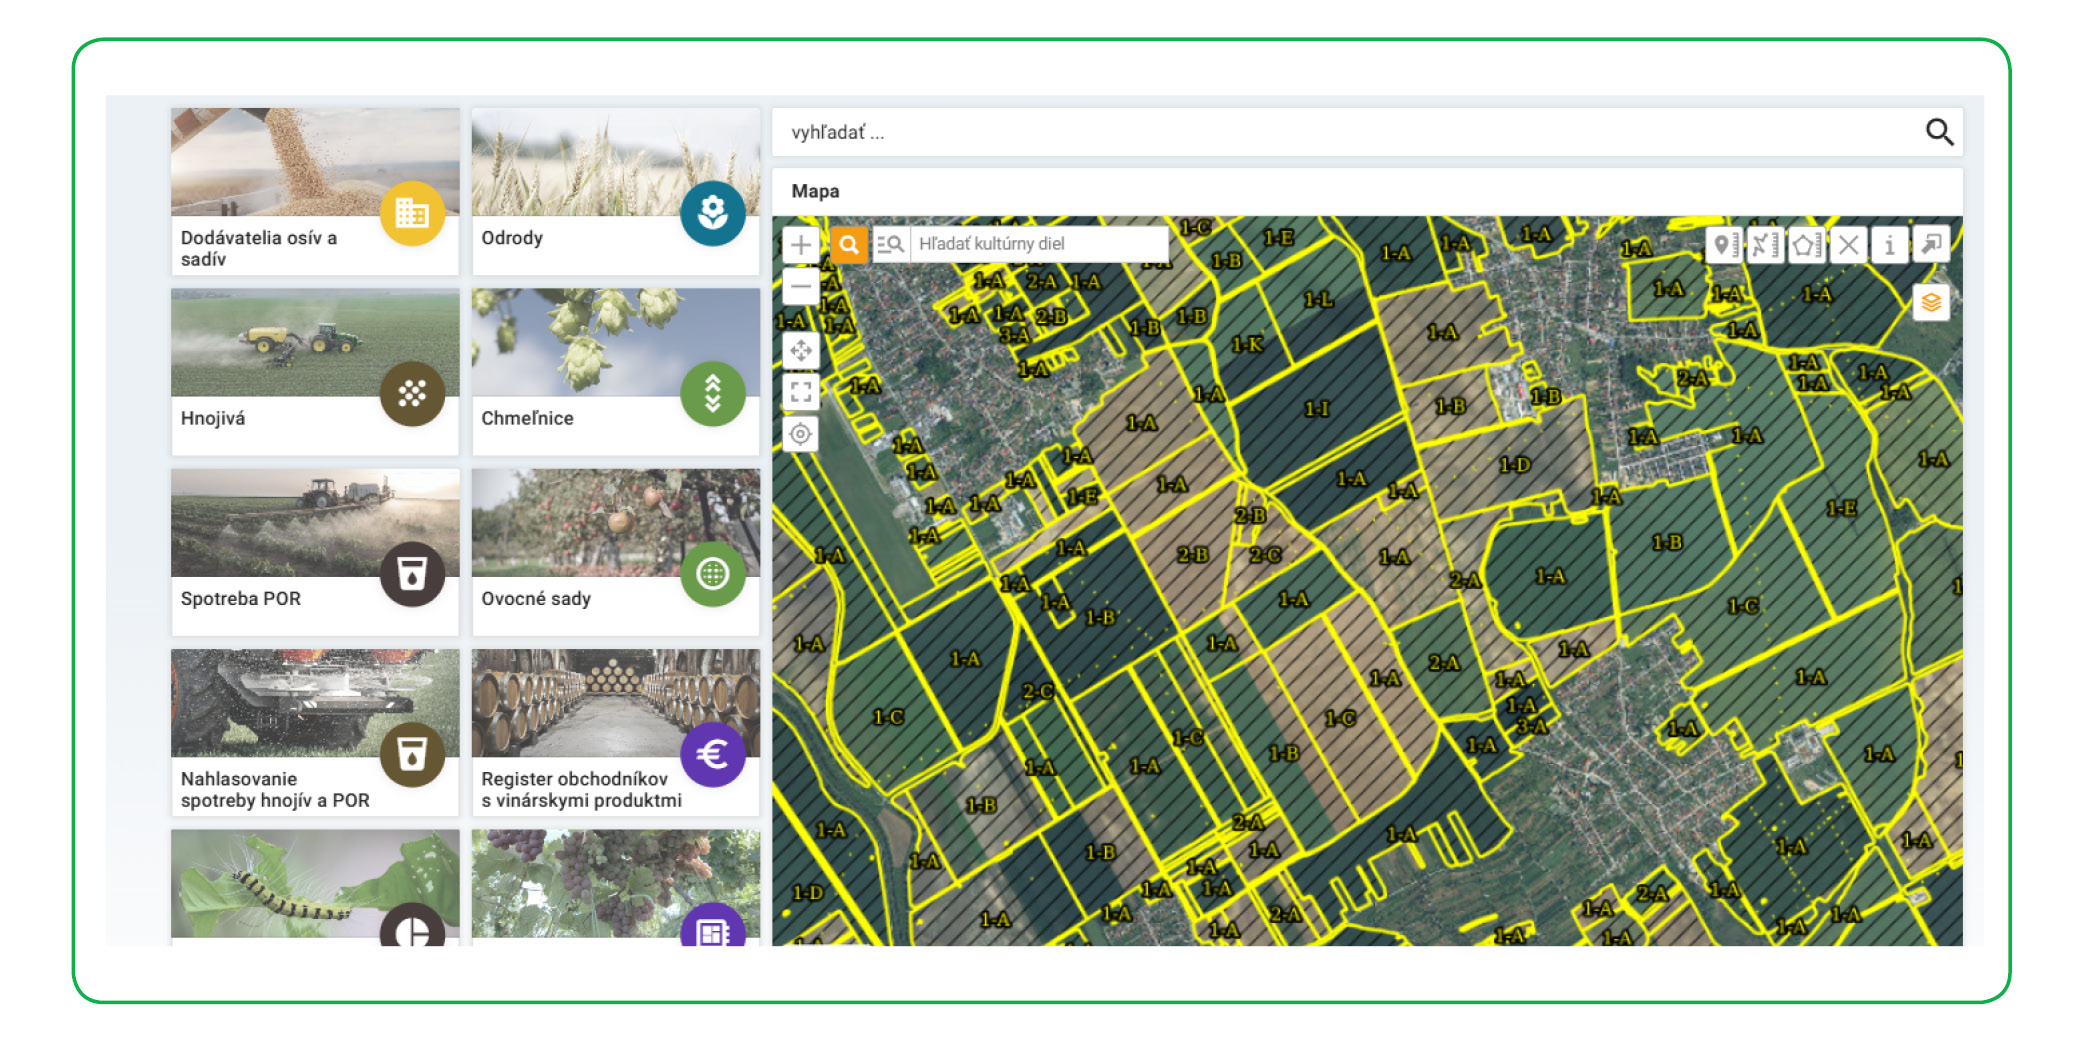Click the 'Hľadať kultúrny diel' input

(x=1038, y=244)
